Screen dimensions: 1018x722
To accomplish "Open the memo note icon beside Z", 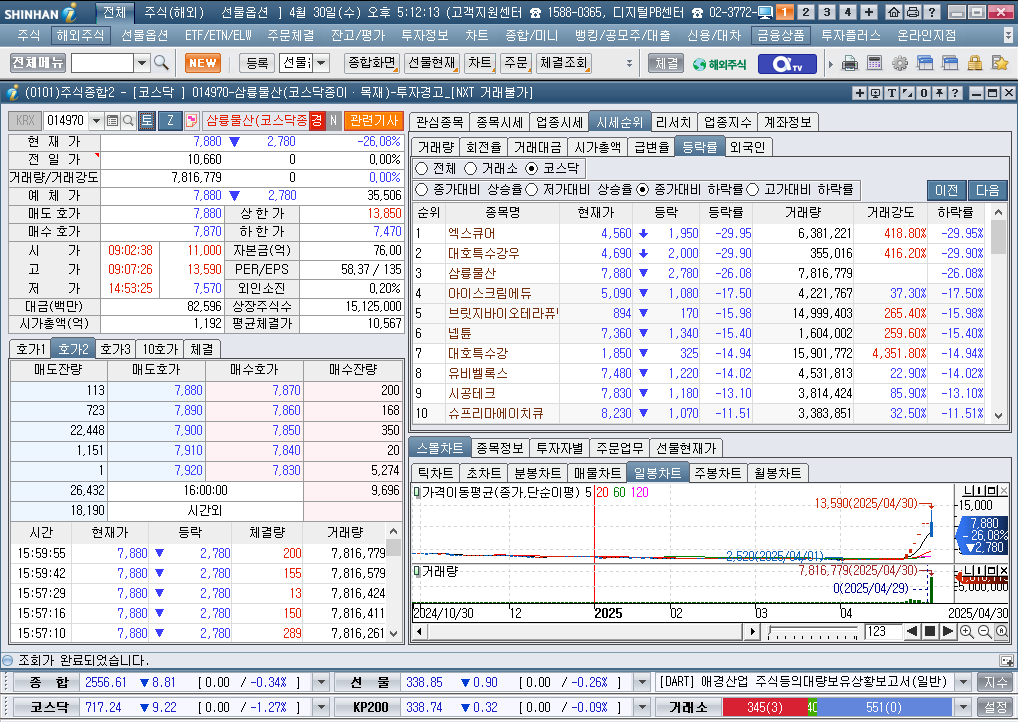I will tap(192, 120).
